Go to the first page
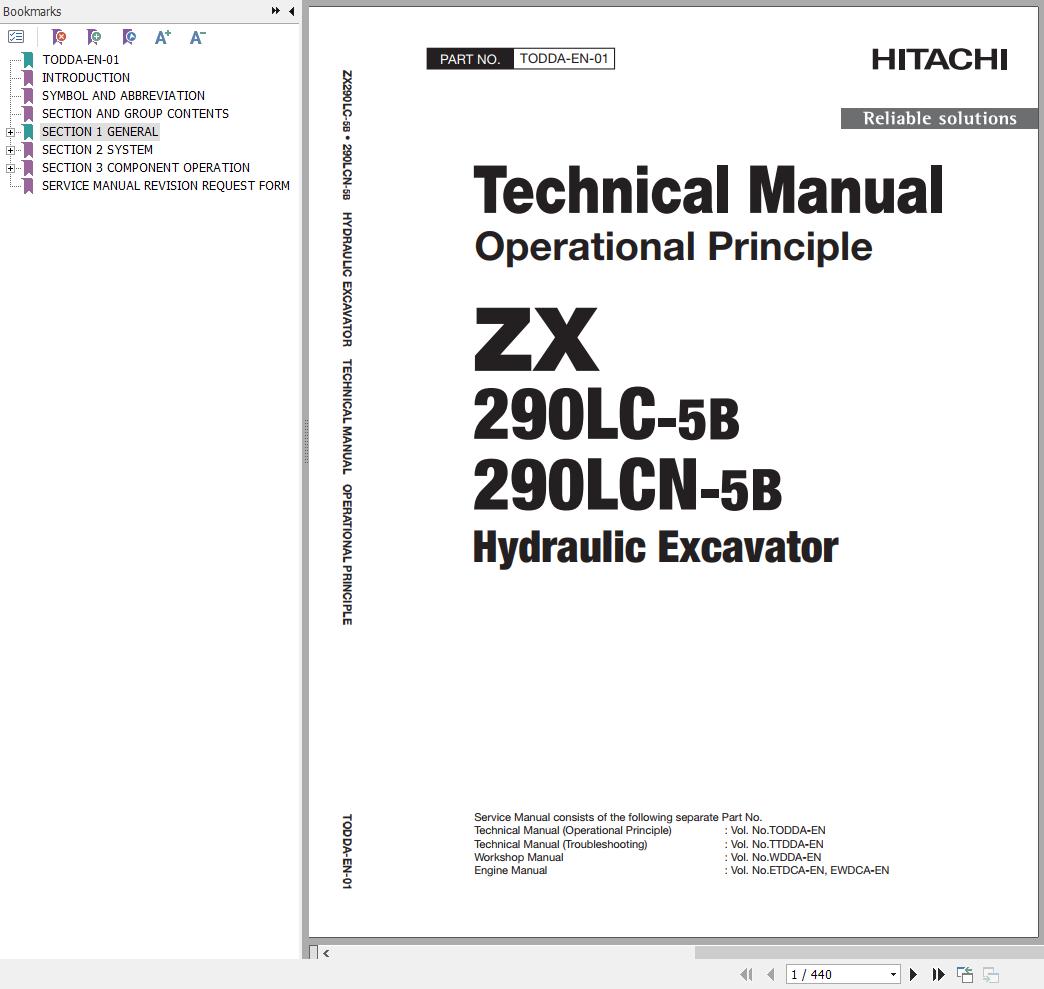 (x=746, y=974)
